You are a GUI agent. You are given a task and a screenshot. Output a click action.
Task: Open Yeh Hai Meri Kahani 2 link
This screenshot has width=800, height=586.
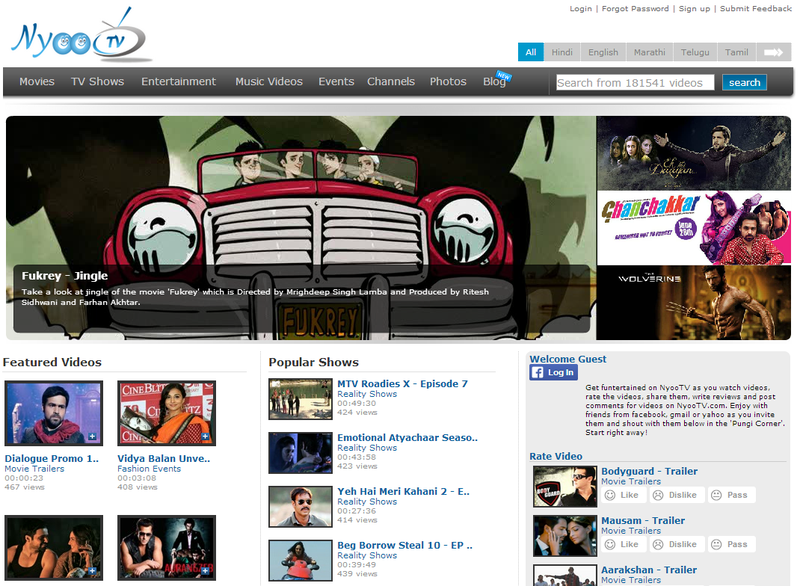coord(403,491)
